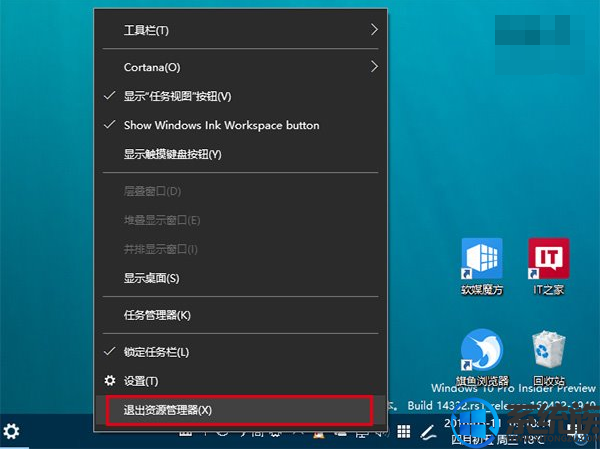Toggle 锁定任务栏(L) option
The height and width of the screenshot is (451, 600).
(241, 352)
